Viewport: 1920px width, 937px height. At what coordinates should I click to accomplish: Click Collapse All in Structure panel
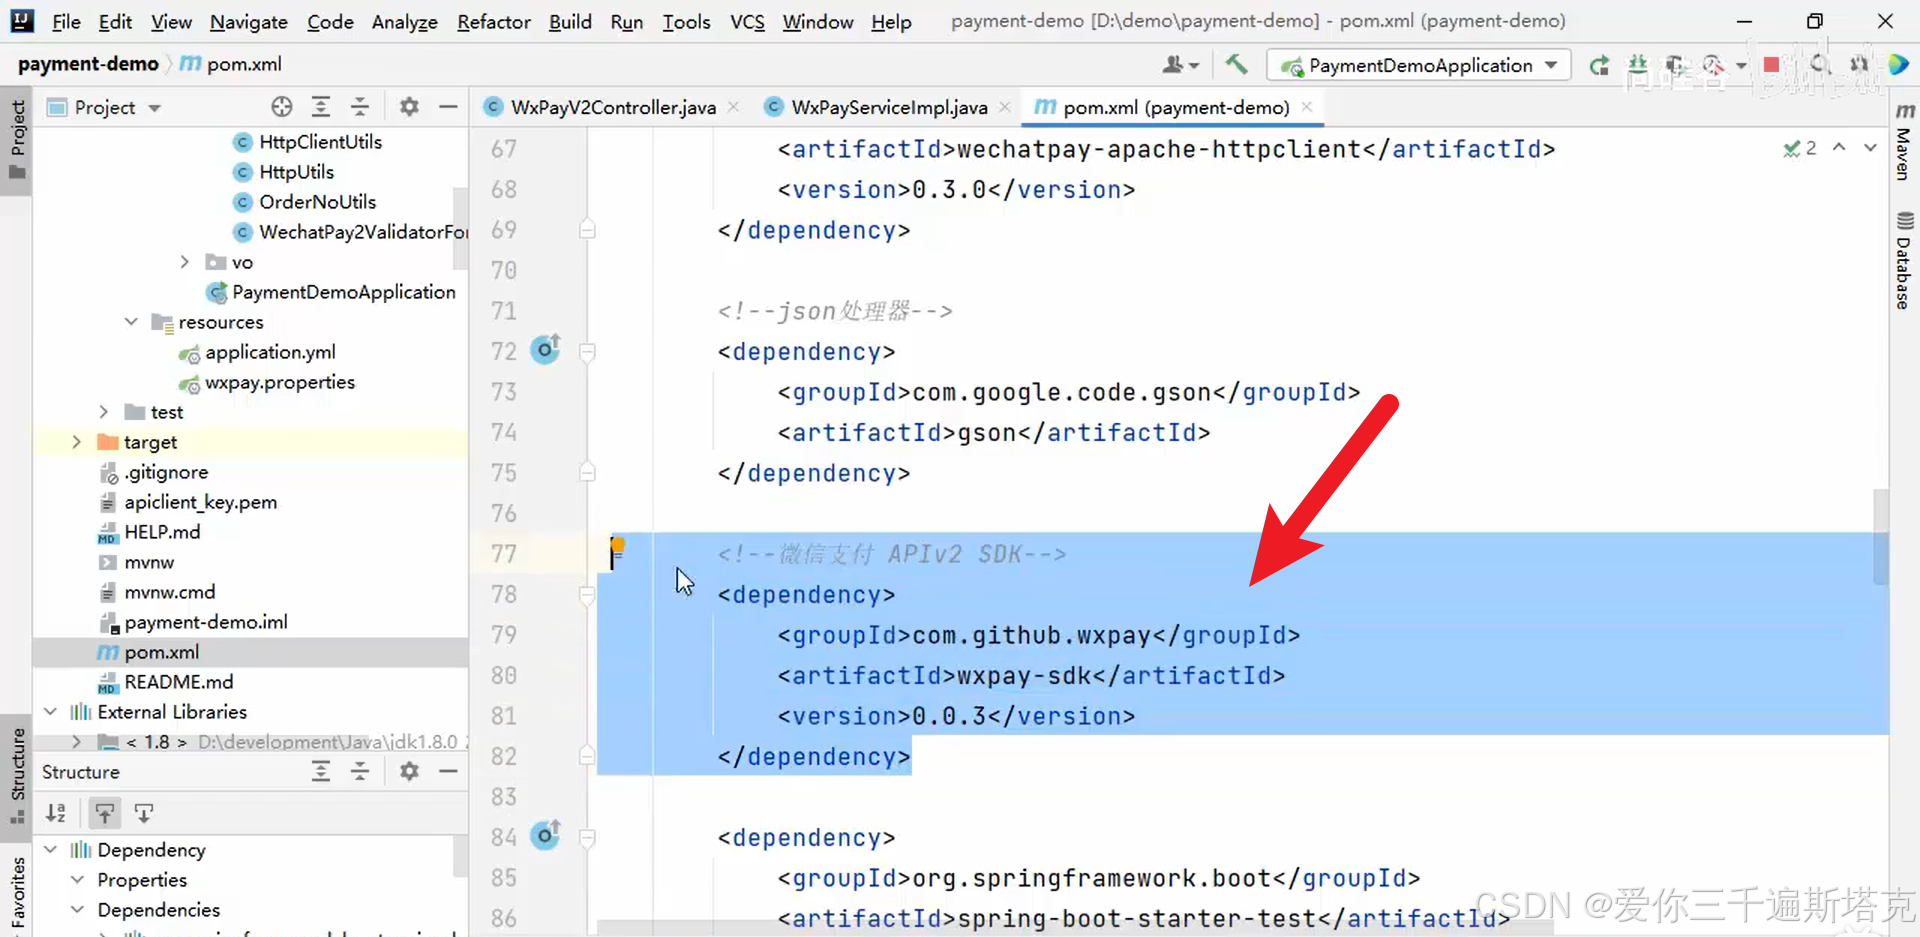(360, 771)
